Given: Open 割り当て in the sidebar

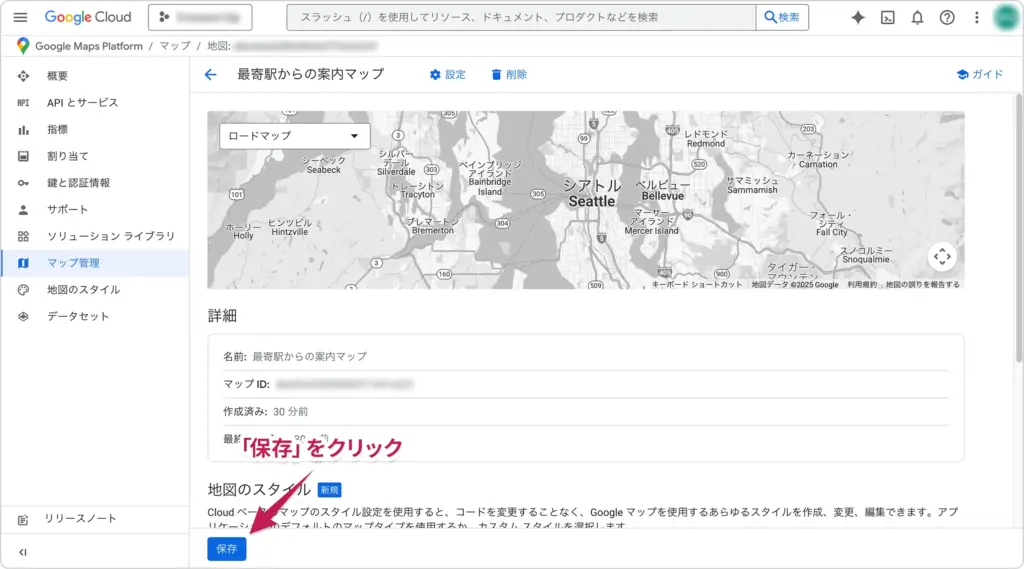Looking at the screenshot, I should click(95, 156).
